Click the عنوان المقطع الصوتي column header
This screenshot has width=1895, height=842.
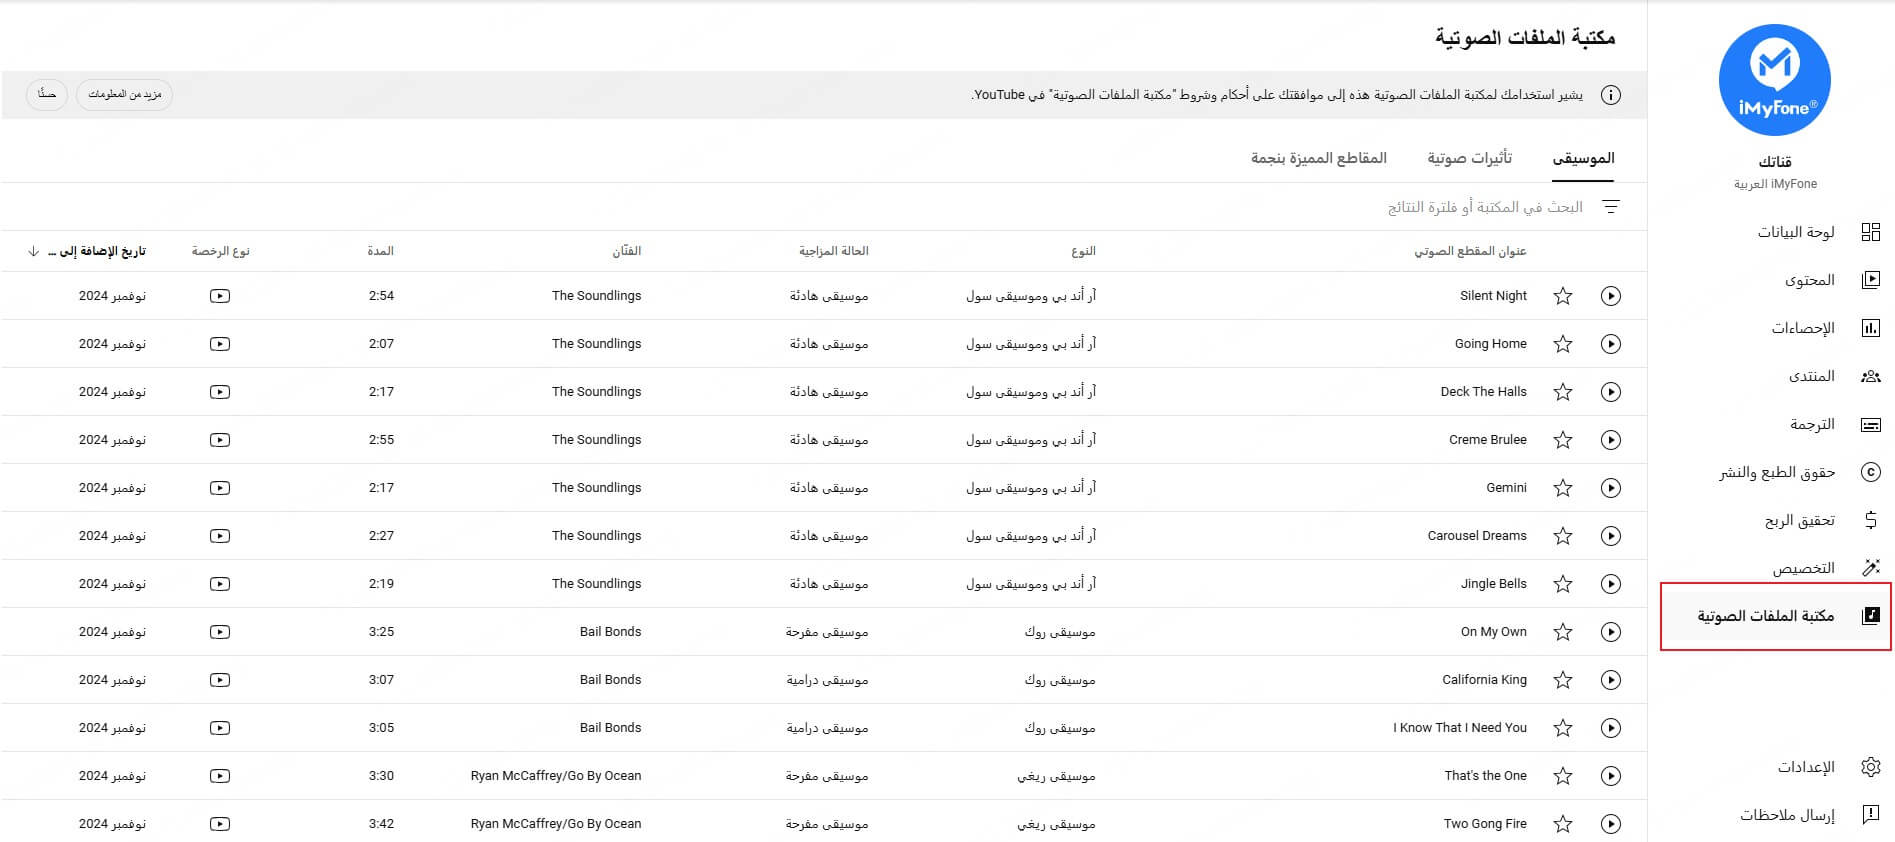pos(1470,251)
